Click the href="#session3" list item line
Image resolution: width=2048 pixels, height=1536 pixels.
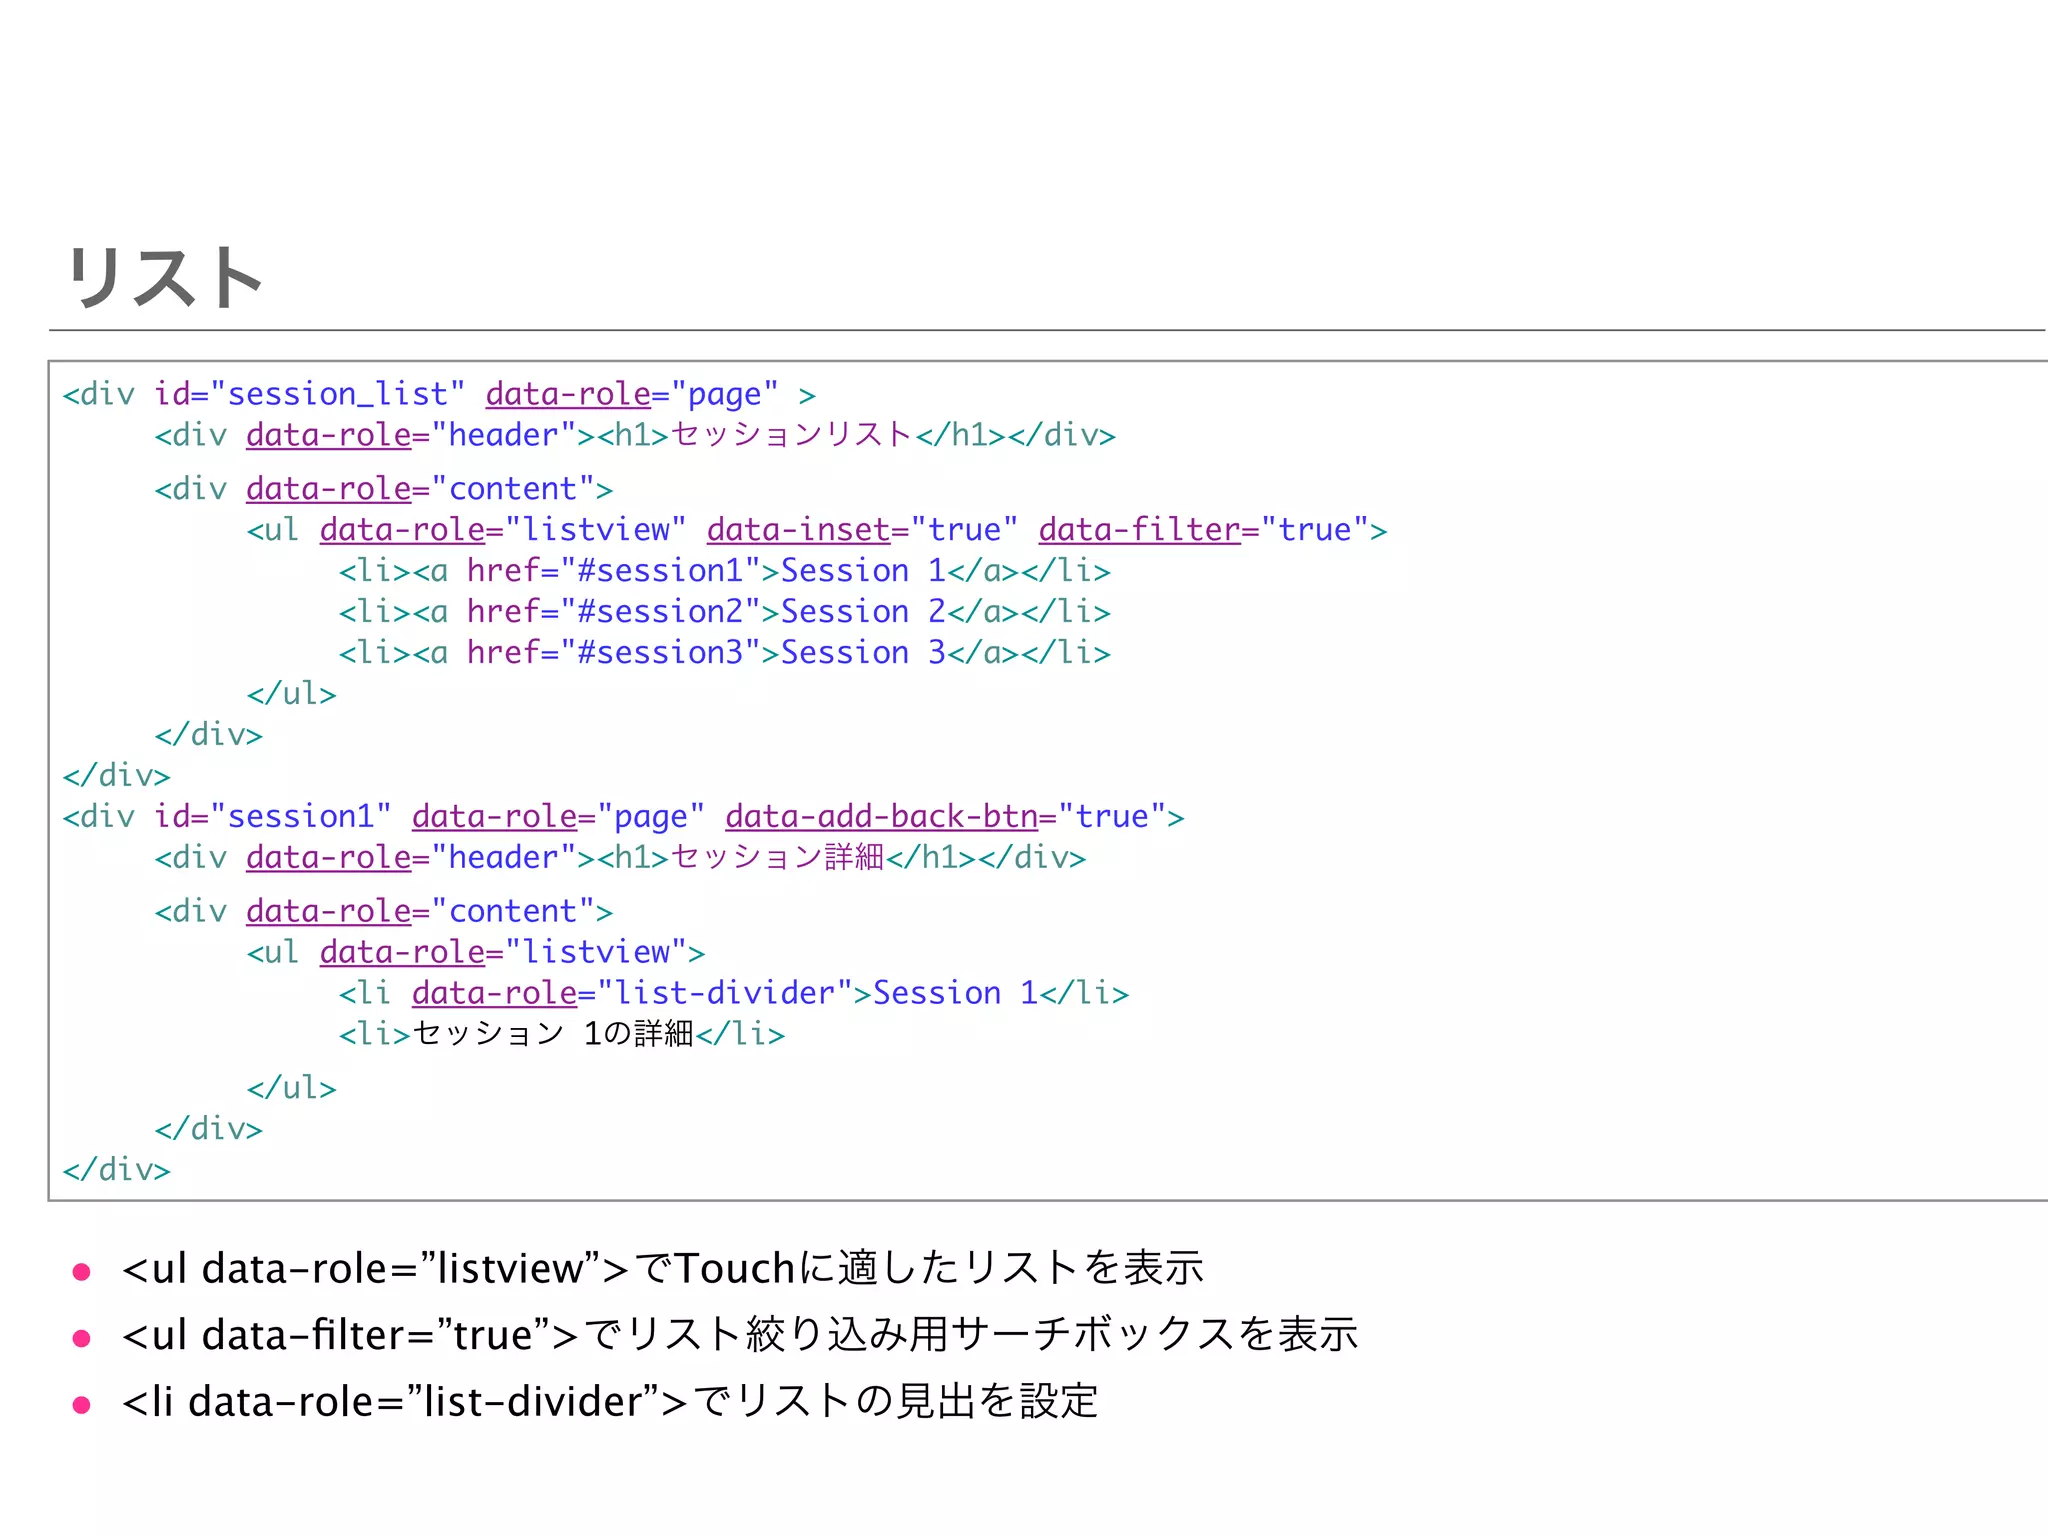(x=725, y=653)
